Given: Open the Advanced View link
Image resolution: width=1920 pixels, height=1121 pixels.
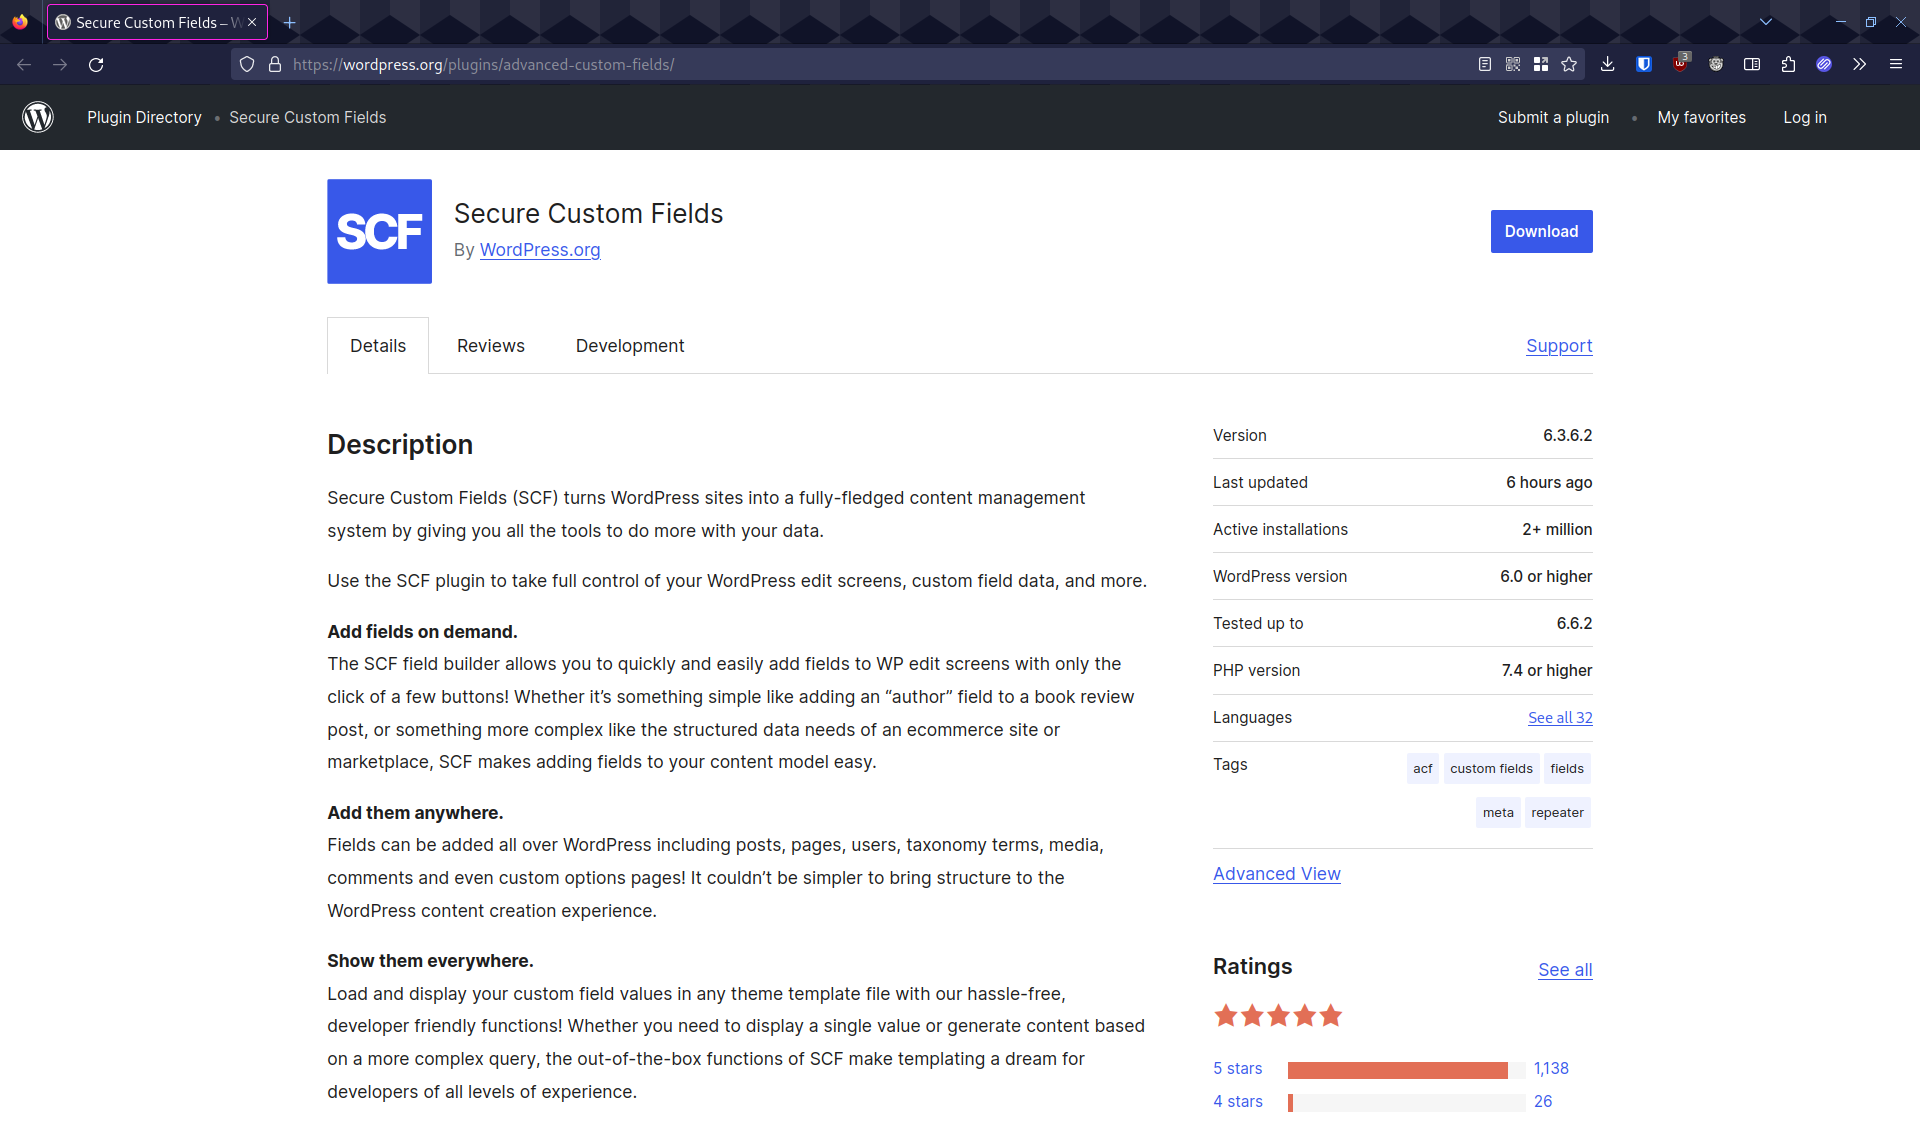Looking at the screenshot, I should (x=1276, y=873).
